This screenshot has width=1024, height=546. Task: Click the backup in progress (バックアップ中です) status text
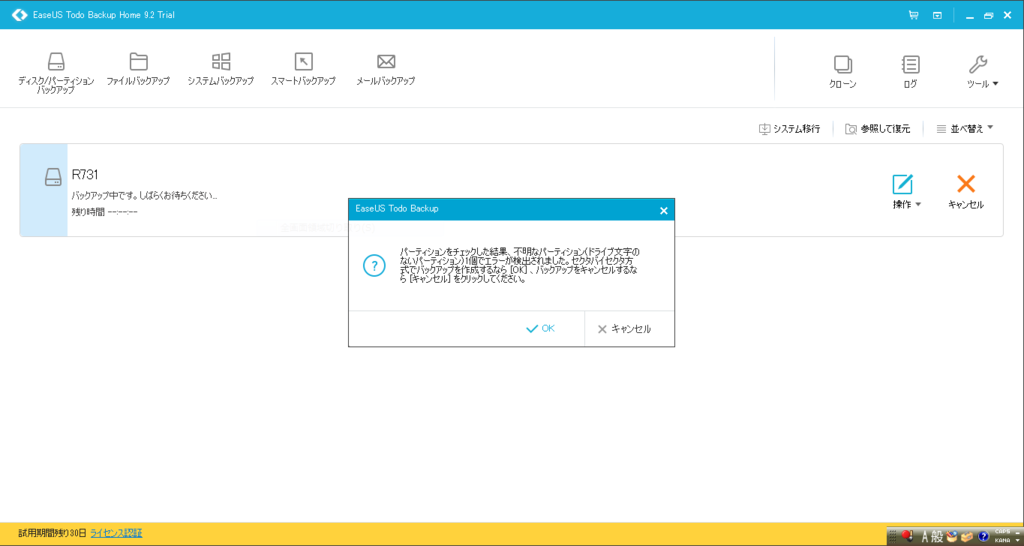(x=144, y=196)
